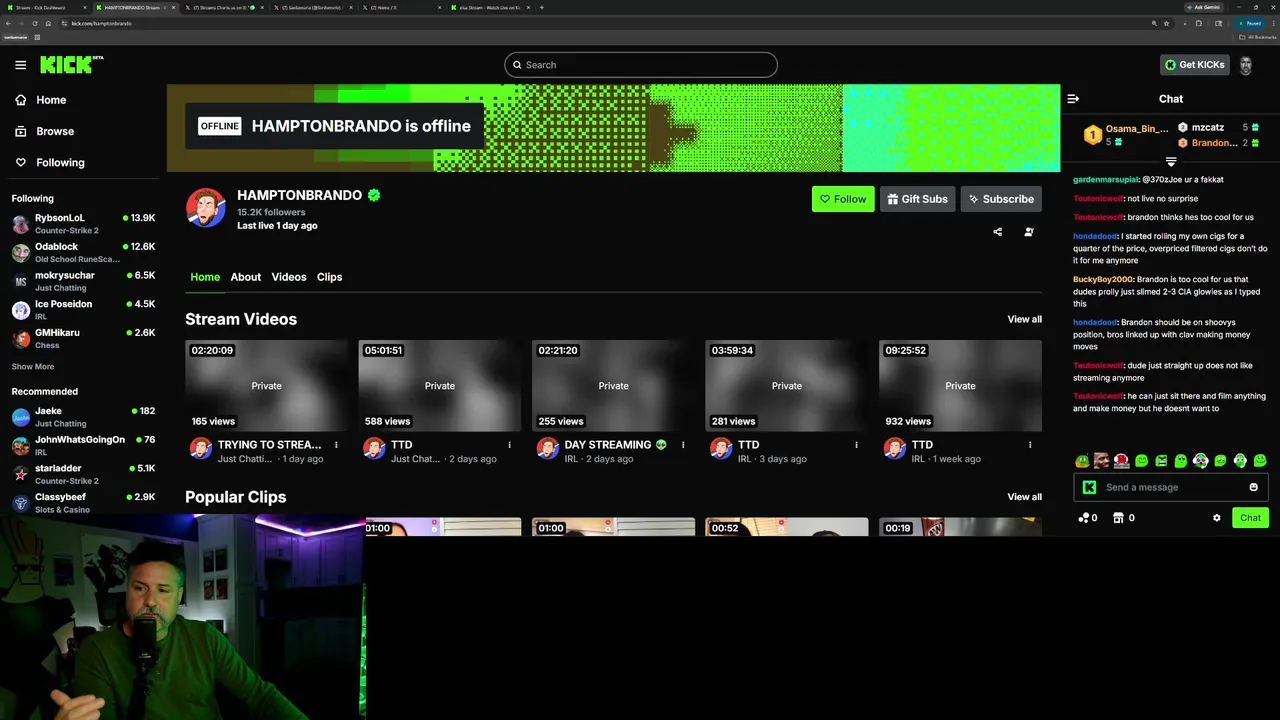View all Stream Videos
Image resolution: width=1280 pixels, height=720 pixels.
1024,319
